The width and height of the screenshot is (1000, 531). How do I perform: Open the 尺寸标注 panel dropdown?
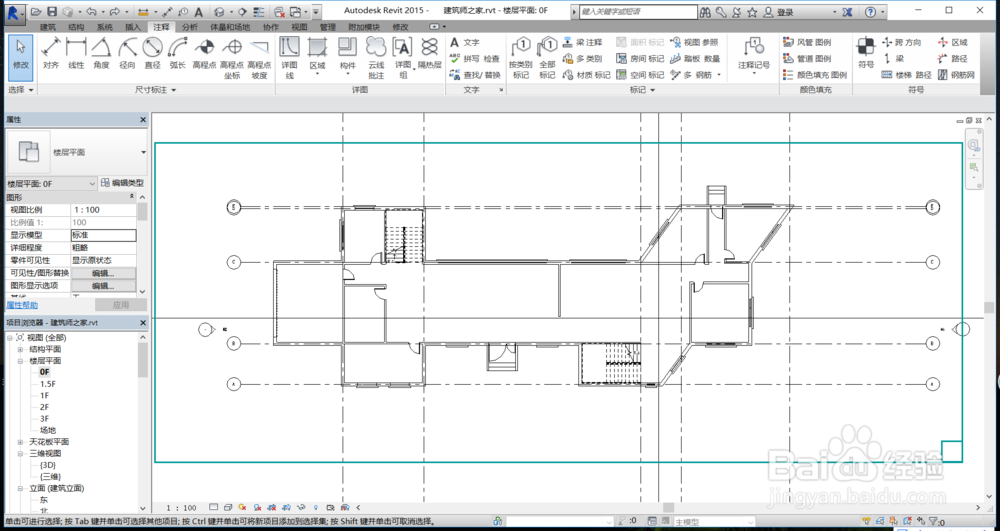tap(155, 90)
